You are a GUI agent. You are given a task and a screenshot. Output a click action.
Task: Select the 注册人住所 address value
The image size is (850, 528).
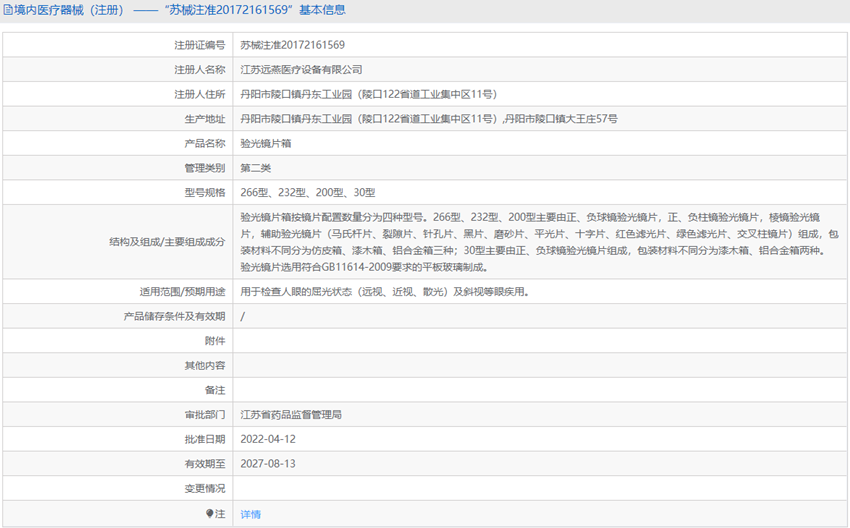point(369,94)
